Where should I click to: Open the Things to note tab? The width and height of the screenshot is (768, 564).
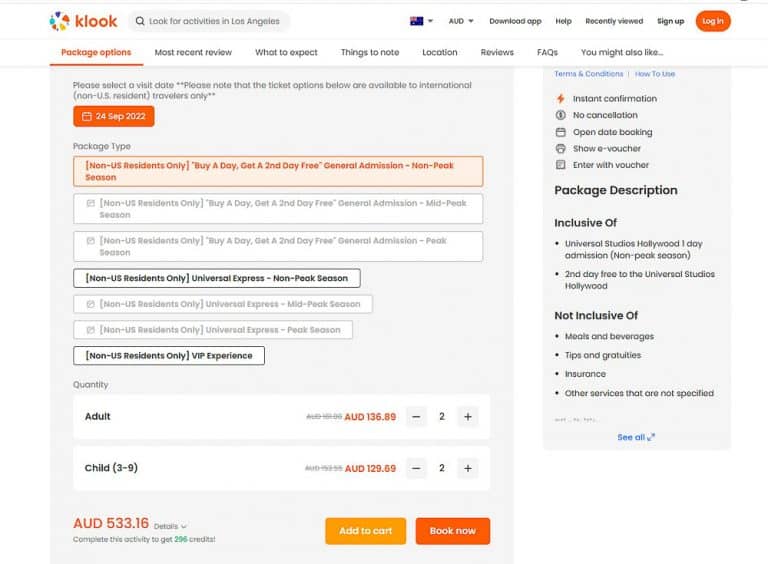[369, 52]
